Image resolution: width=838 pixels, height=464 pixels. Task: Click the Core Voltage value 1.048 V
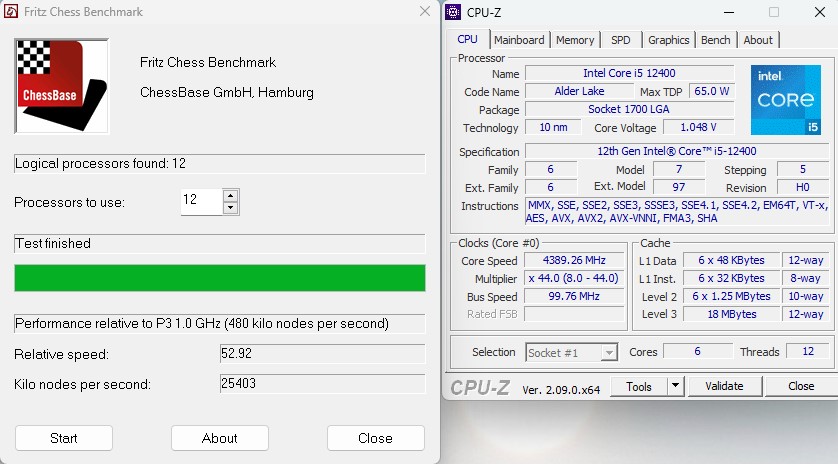tap(699, 127)
